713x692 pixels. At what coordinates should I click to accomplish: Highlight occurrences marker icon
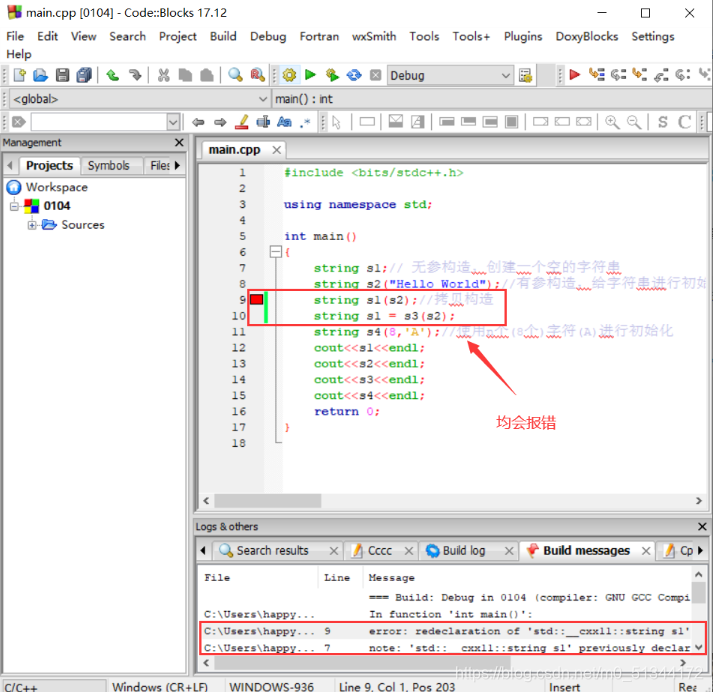pos(242,122)
